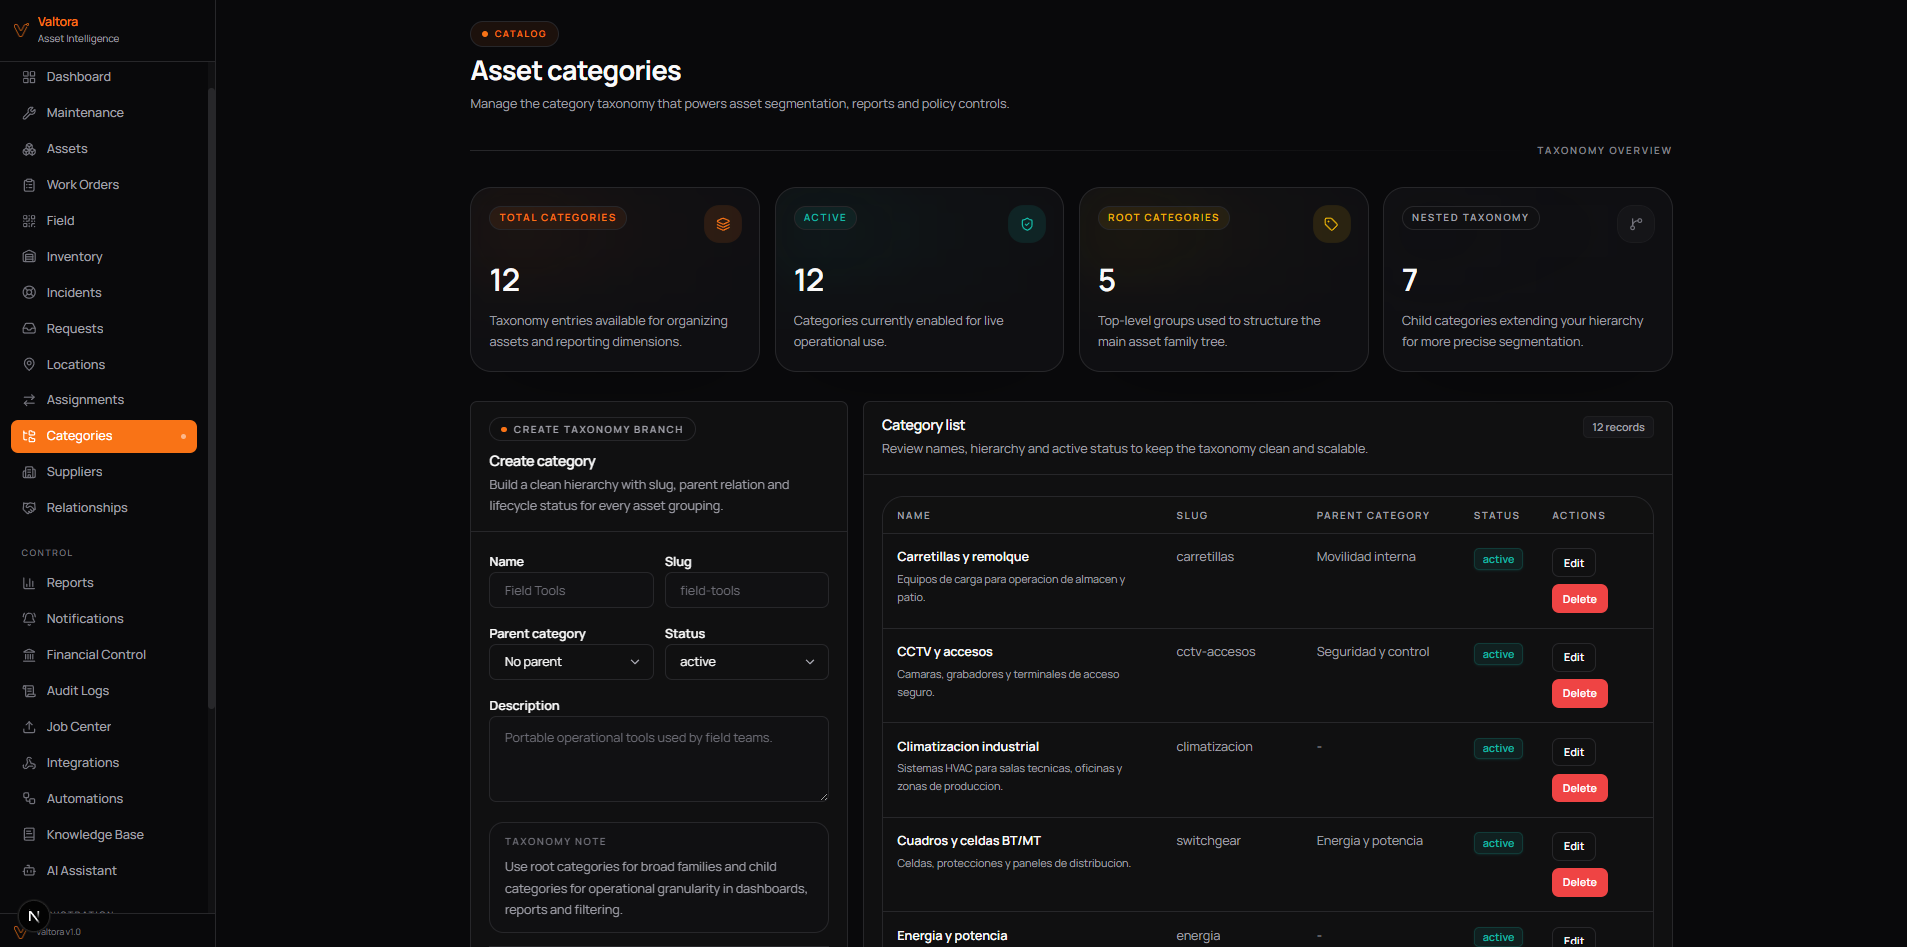This screenshot has height=947, width=1907.
Task: Expand the Parent category dropdown
Action: 571,662
